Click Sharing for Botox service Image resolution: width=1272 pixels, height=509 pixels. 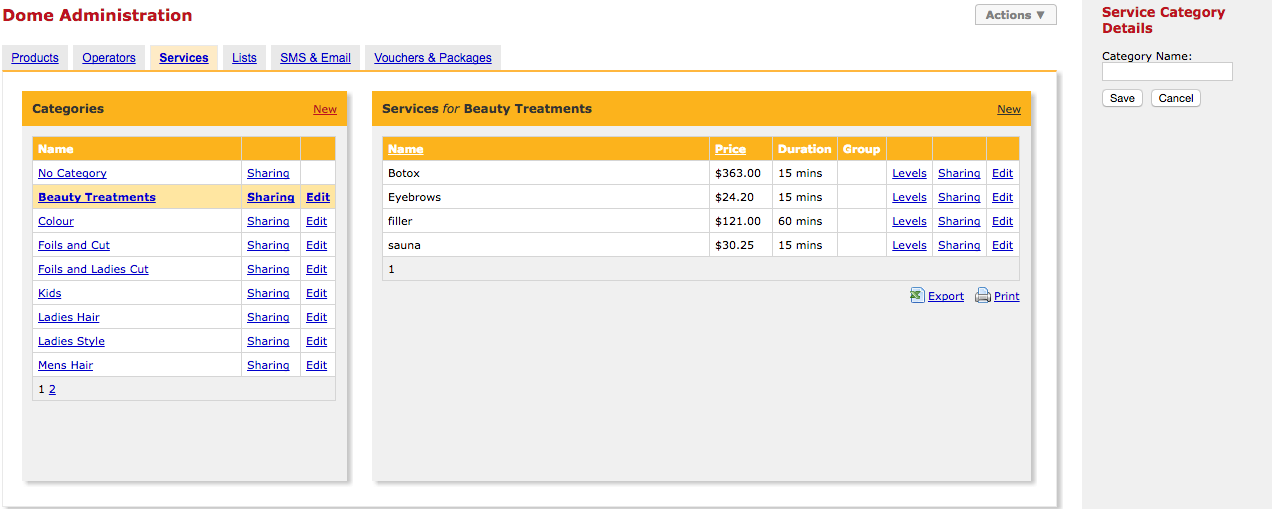[959, 173]
